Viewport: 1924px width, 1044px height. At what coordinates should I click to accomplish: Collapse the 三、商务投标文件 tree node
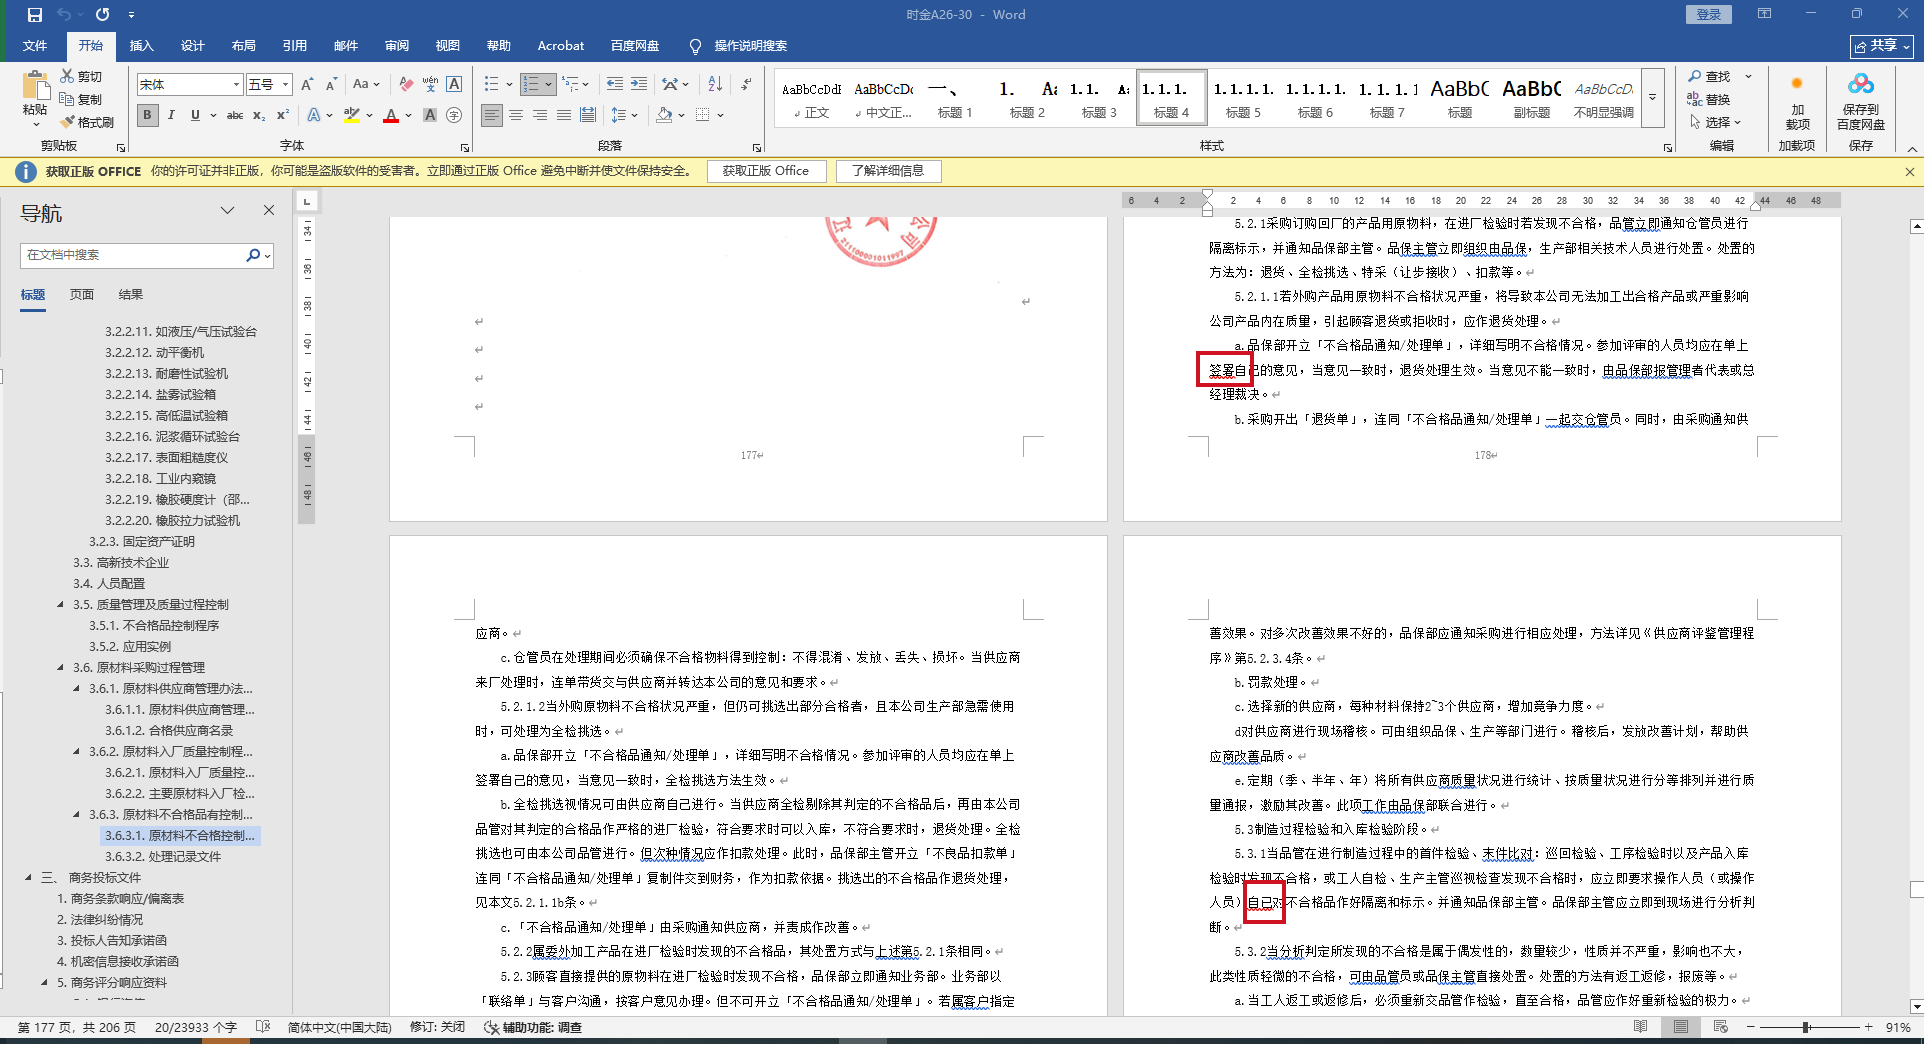point(29,877)
